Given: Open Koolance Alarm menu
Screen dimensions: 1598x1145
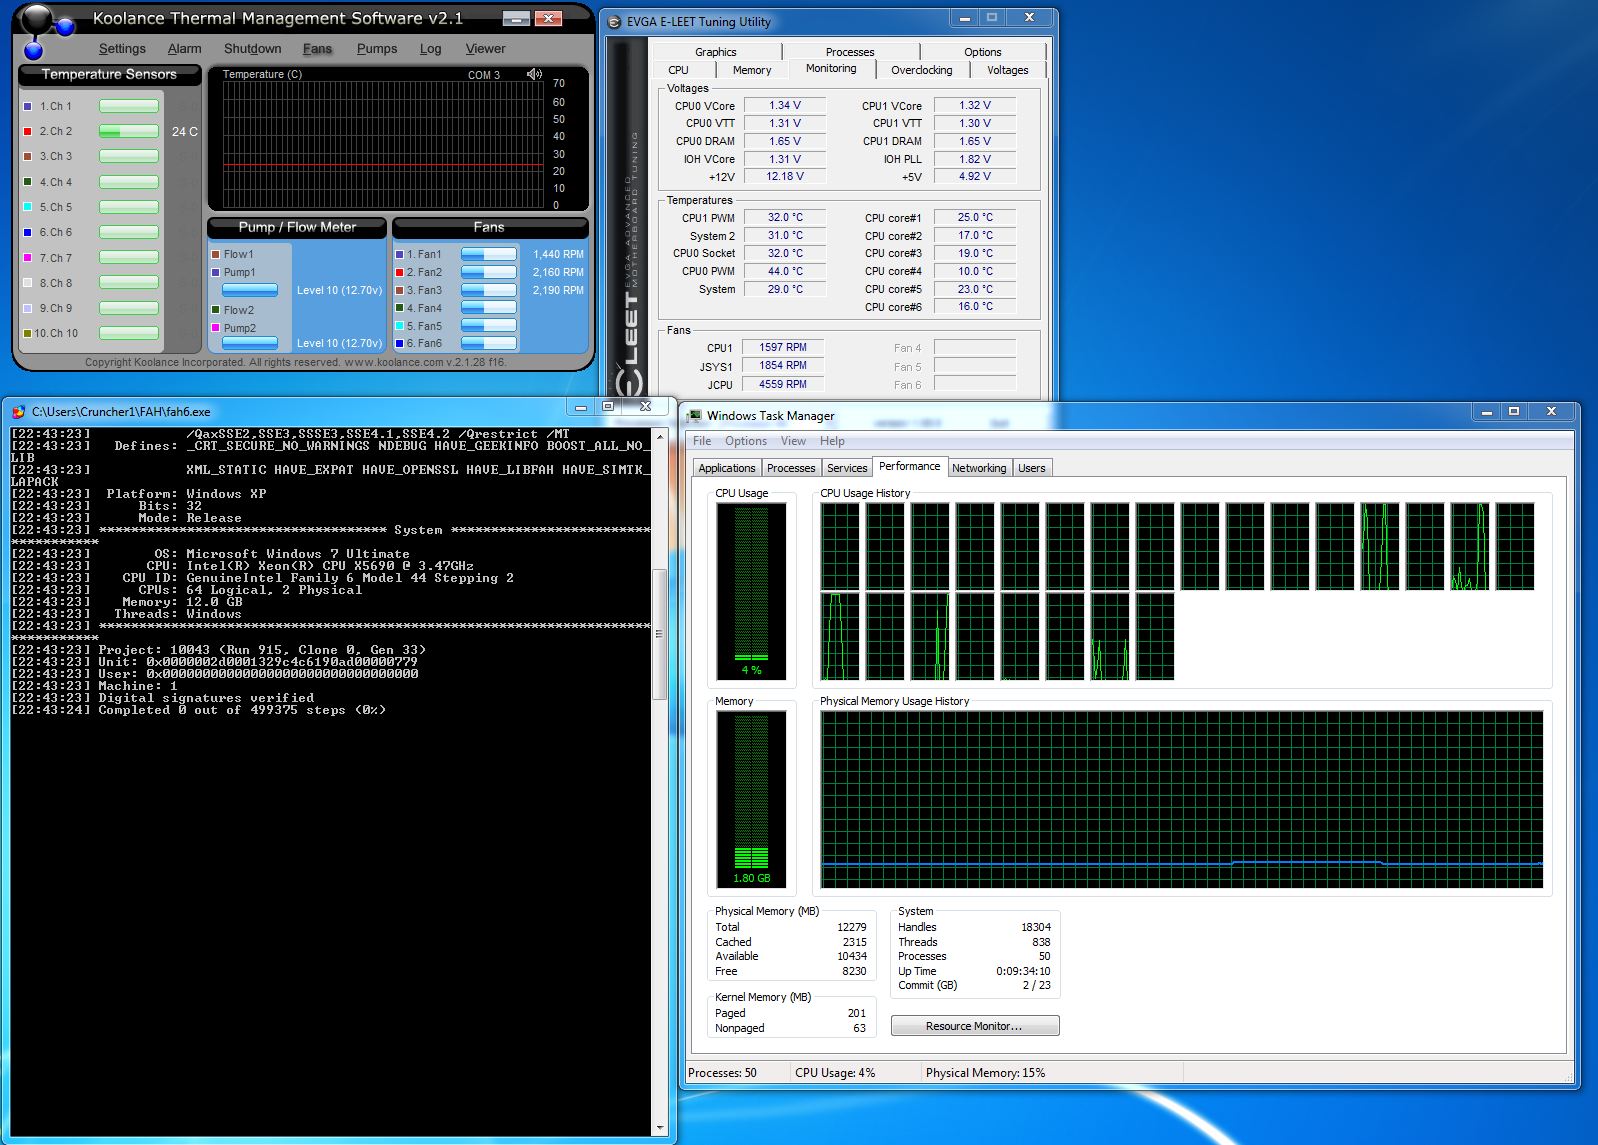Looking at the screenshot, I should pos(184,48).
